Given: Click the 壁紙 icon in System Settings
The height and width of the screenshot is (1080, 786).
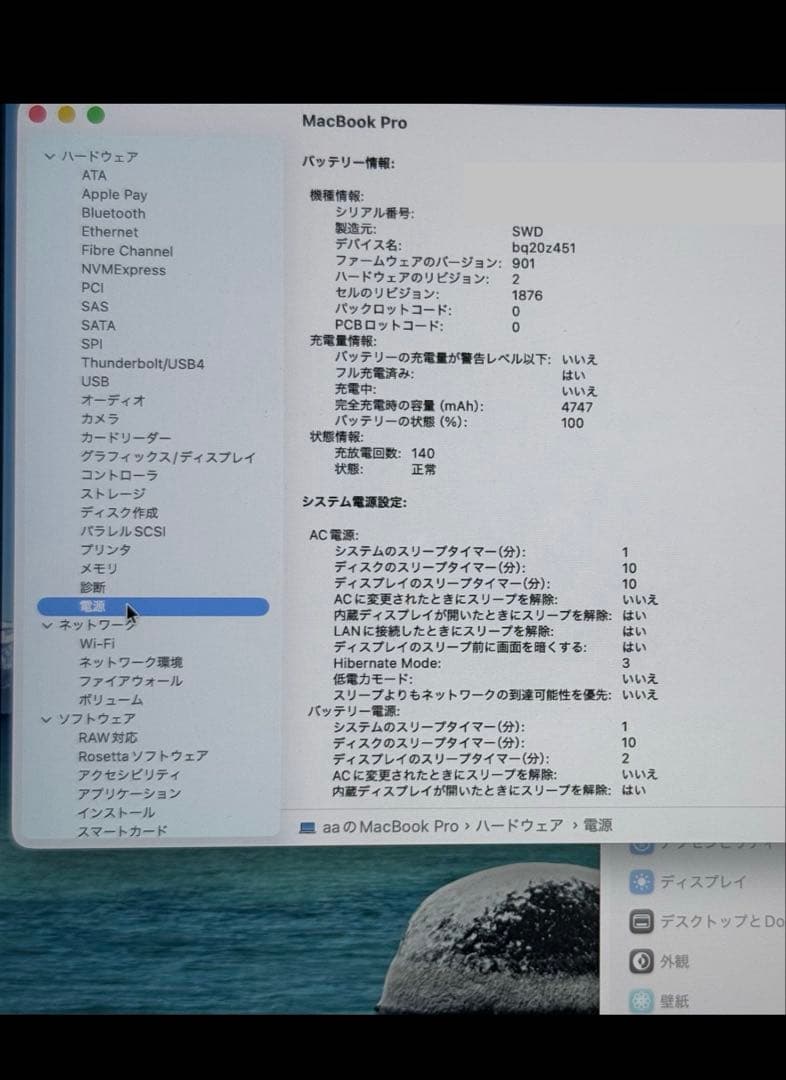Looking at the screenshot, I should (x=641, y=1001).
